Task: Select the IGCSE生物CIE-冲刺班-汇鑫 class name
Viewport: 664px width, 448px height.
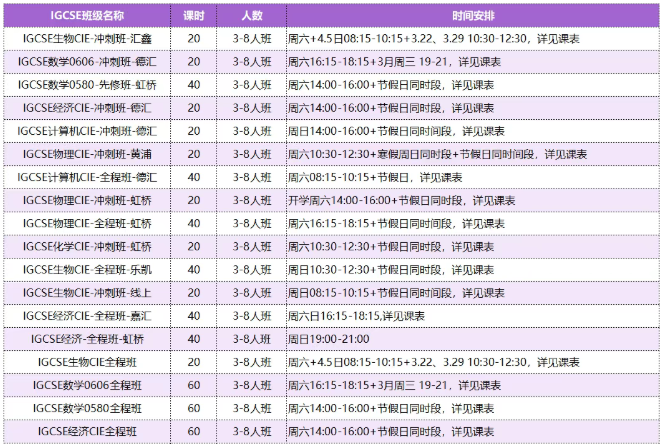Action: pos(87,39)
